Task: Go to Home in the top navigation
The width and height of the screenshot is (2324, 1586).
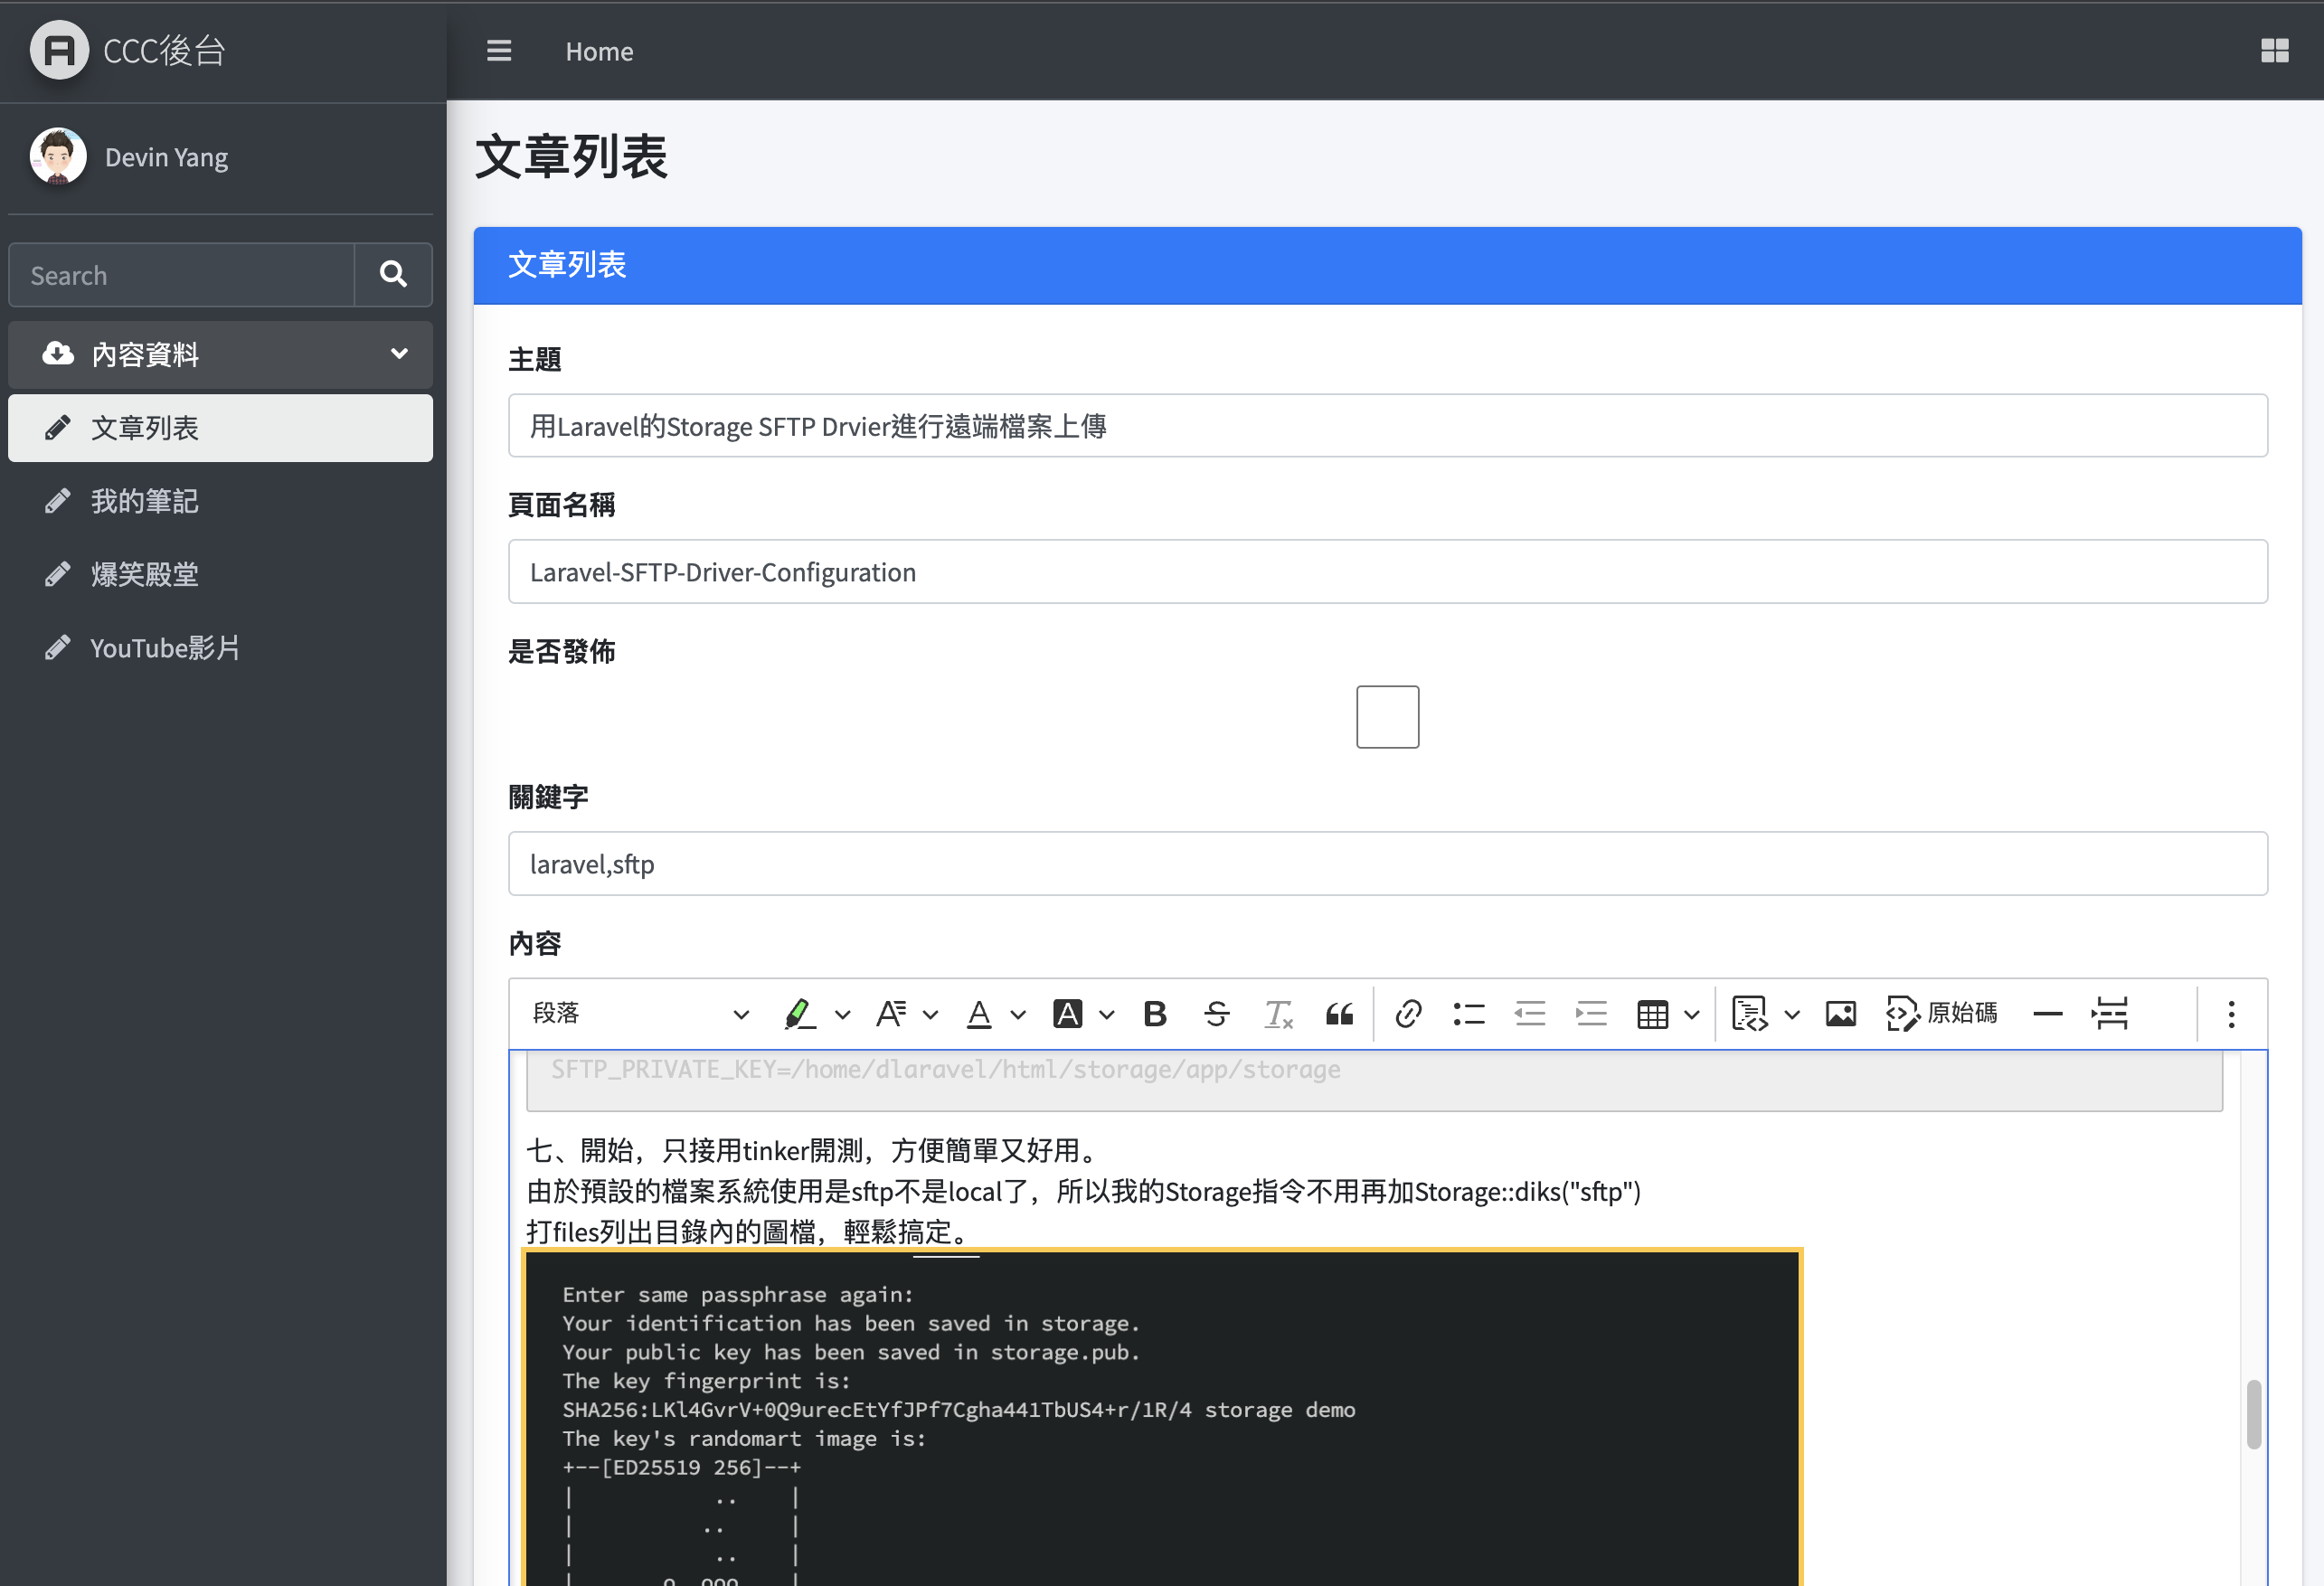Action: (599, 51)
